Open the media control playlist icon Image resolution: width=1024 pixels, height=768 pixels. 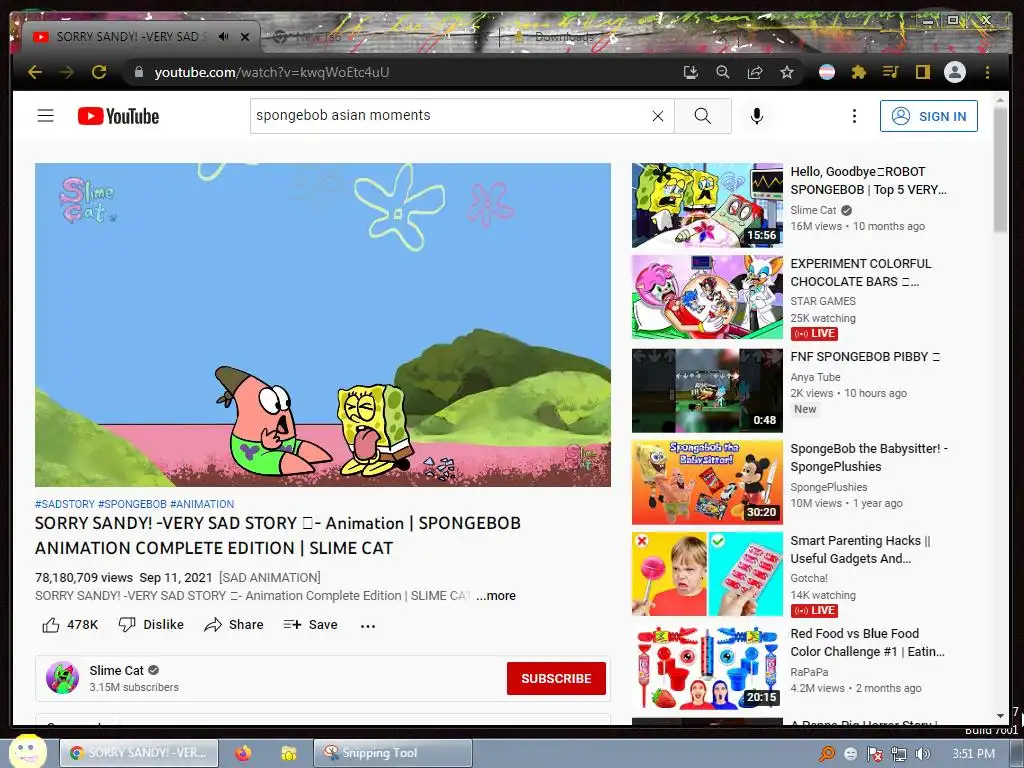point(890,72)
